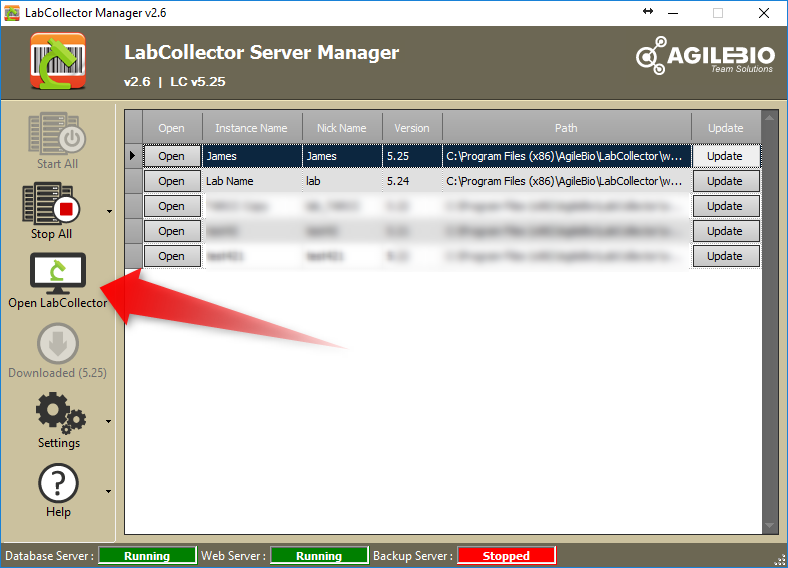Click Update button in third row
This screenshot has width=788, height=568.
pyautogui.click(x=726, y=206)
